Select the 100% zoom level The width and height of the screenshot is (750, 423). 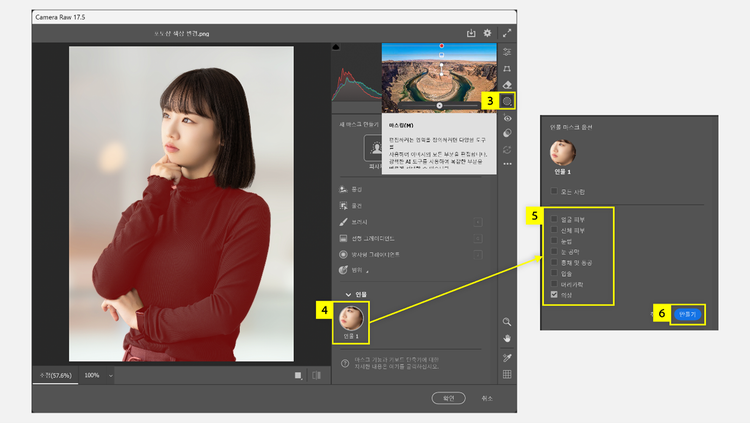click(92, 376)
